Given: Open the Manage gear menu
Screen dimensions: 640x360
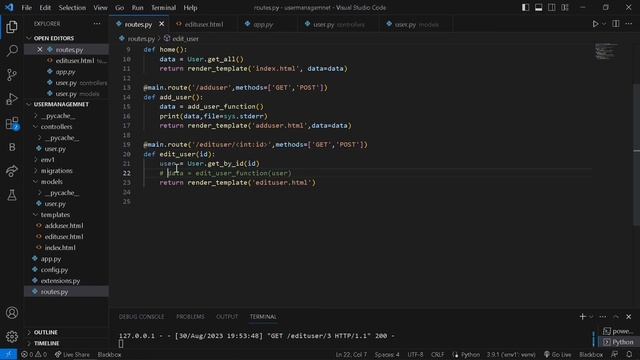Looking at the screenshot, I should 12,336.
